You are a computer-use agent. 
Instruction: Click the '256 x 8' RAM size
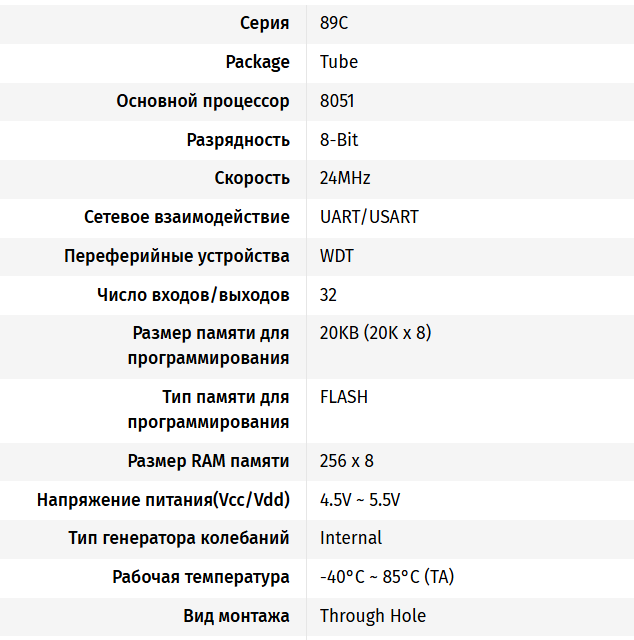click(x=347, y=461)
